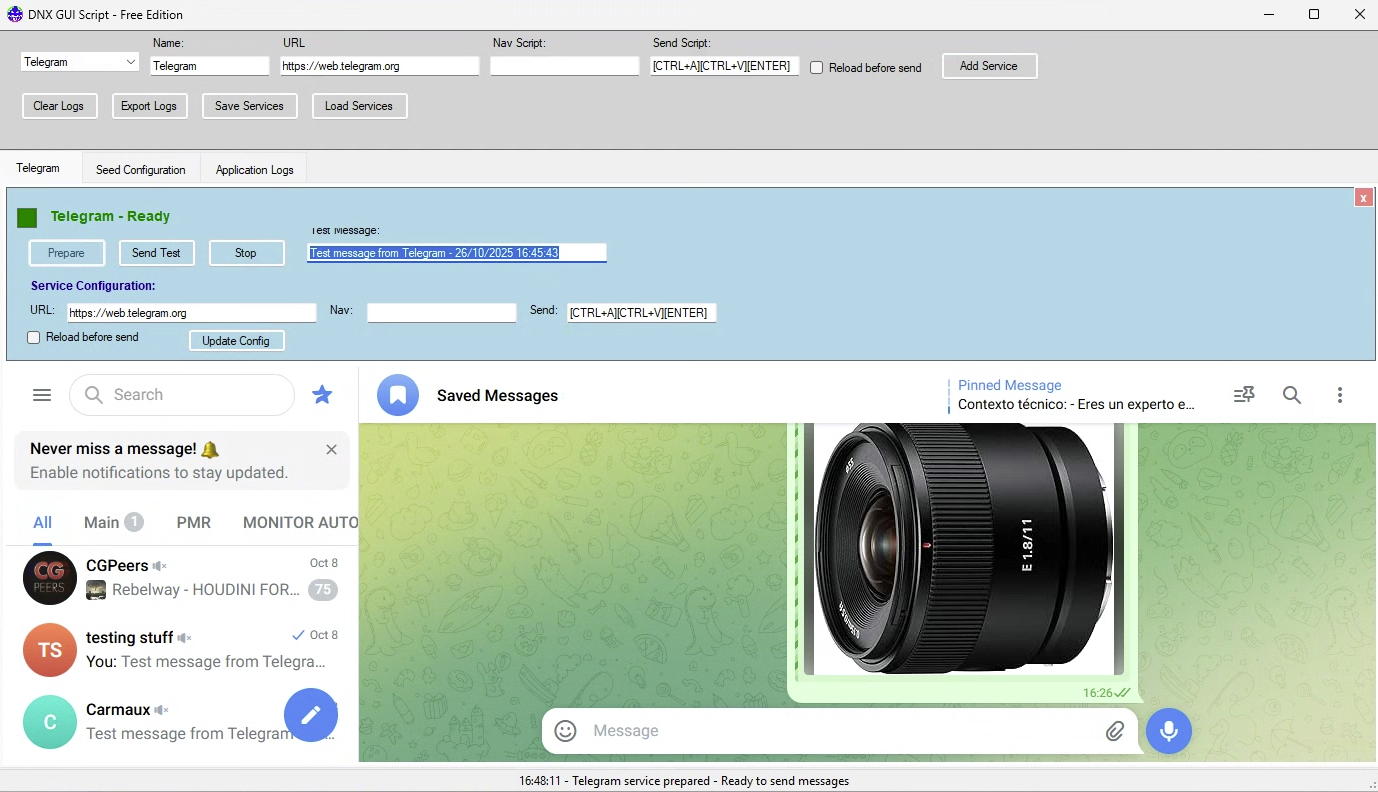Open the Carmaux chat row
The image size is (1378, 792).
182,722
